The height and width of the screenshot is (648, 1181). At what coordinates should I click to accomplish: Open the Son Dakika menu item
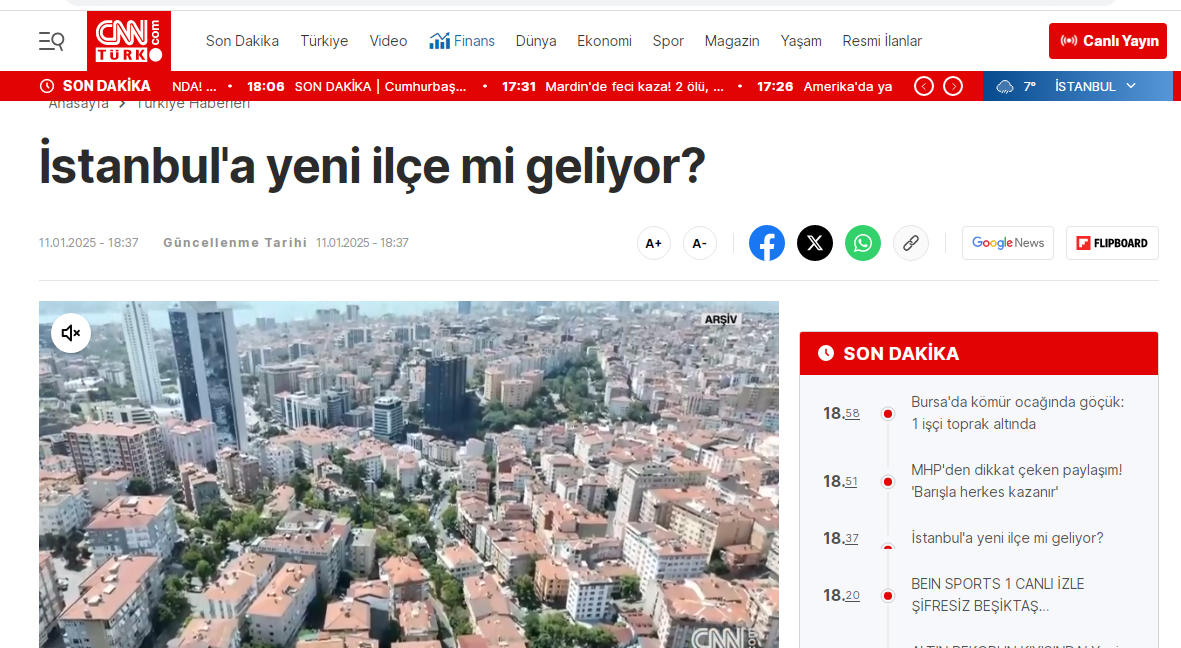(243, 41)
